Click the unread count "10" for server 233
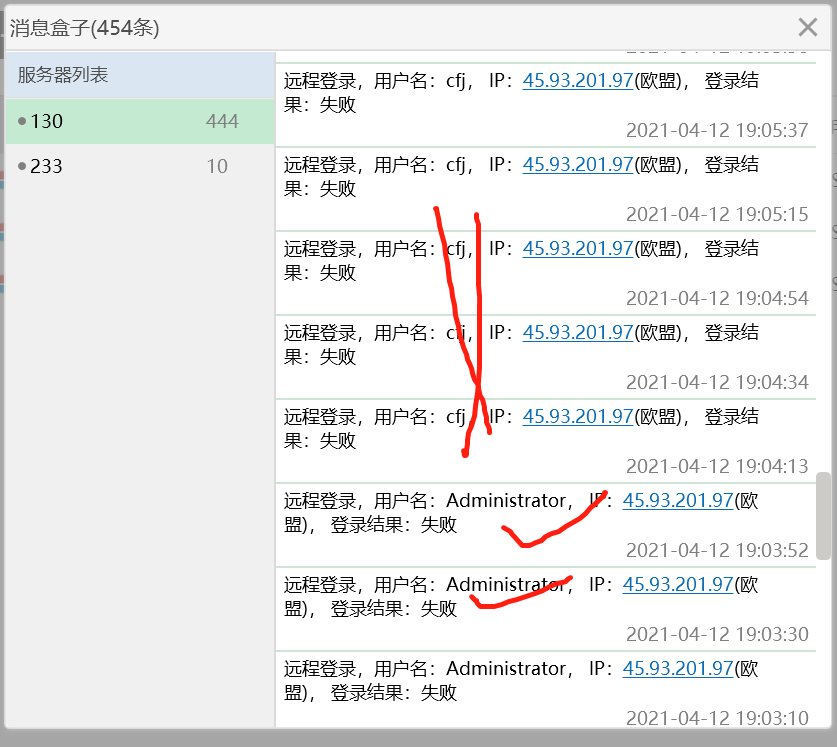The width and height of the screenshot is (837, 747). [216, 166]
